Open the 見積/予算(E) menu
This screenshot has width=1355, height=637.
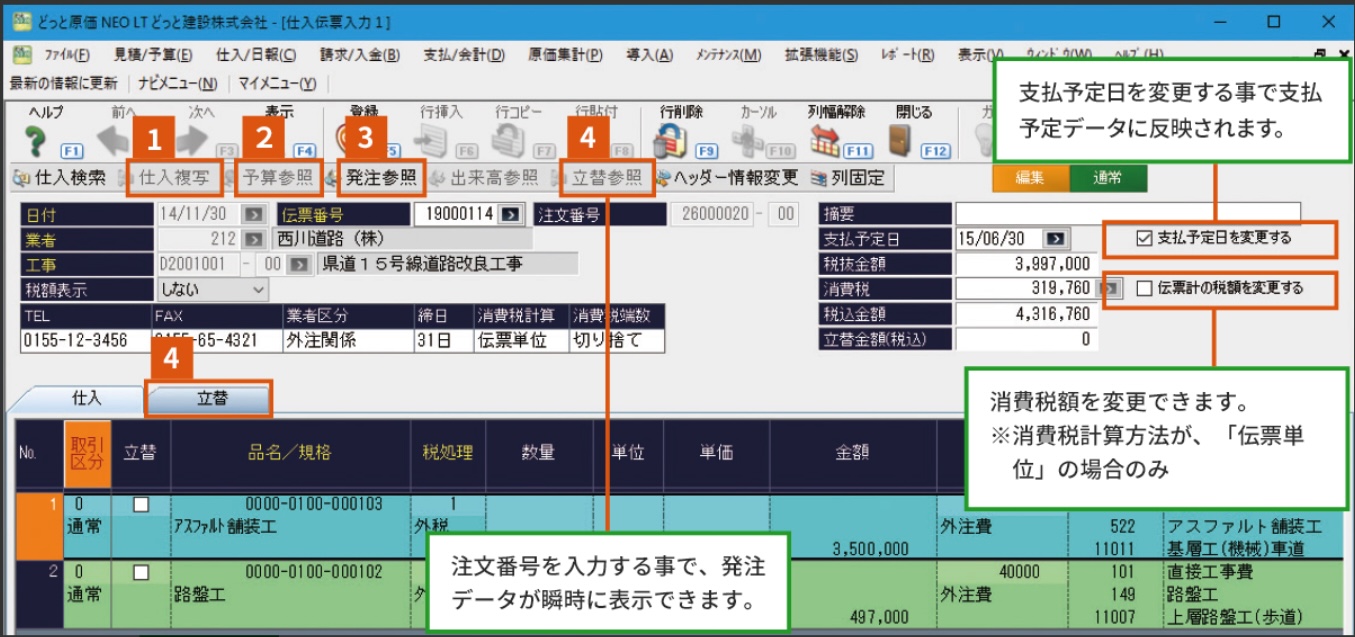(153, 55)
